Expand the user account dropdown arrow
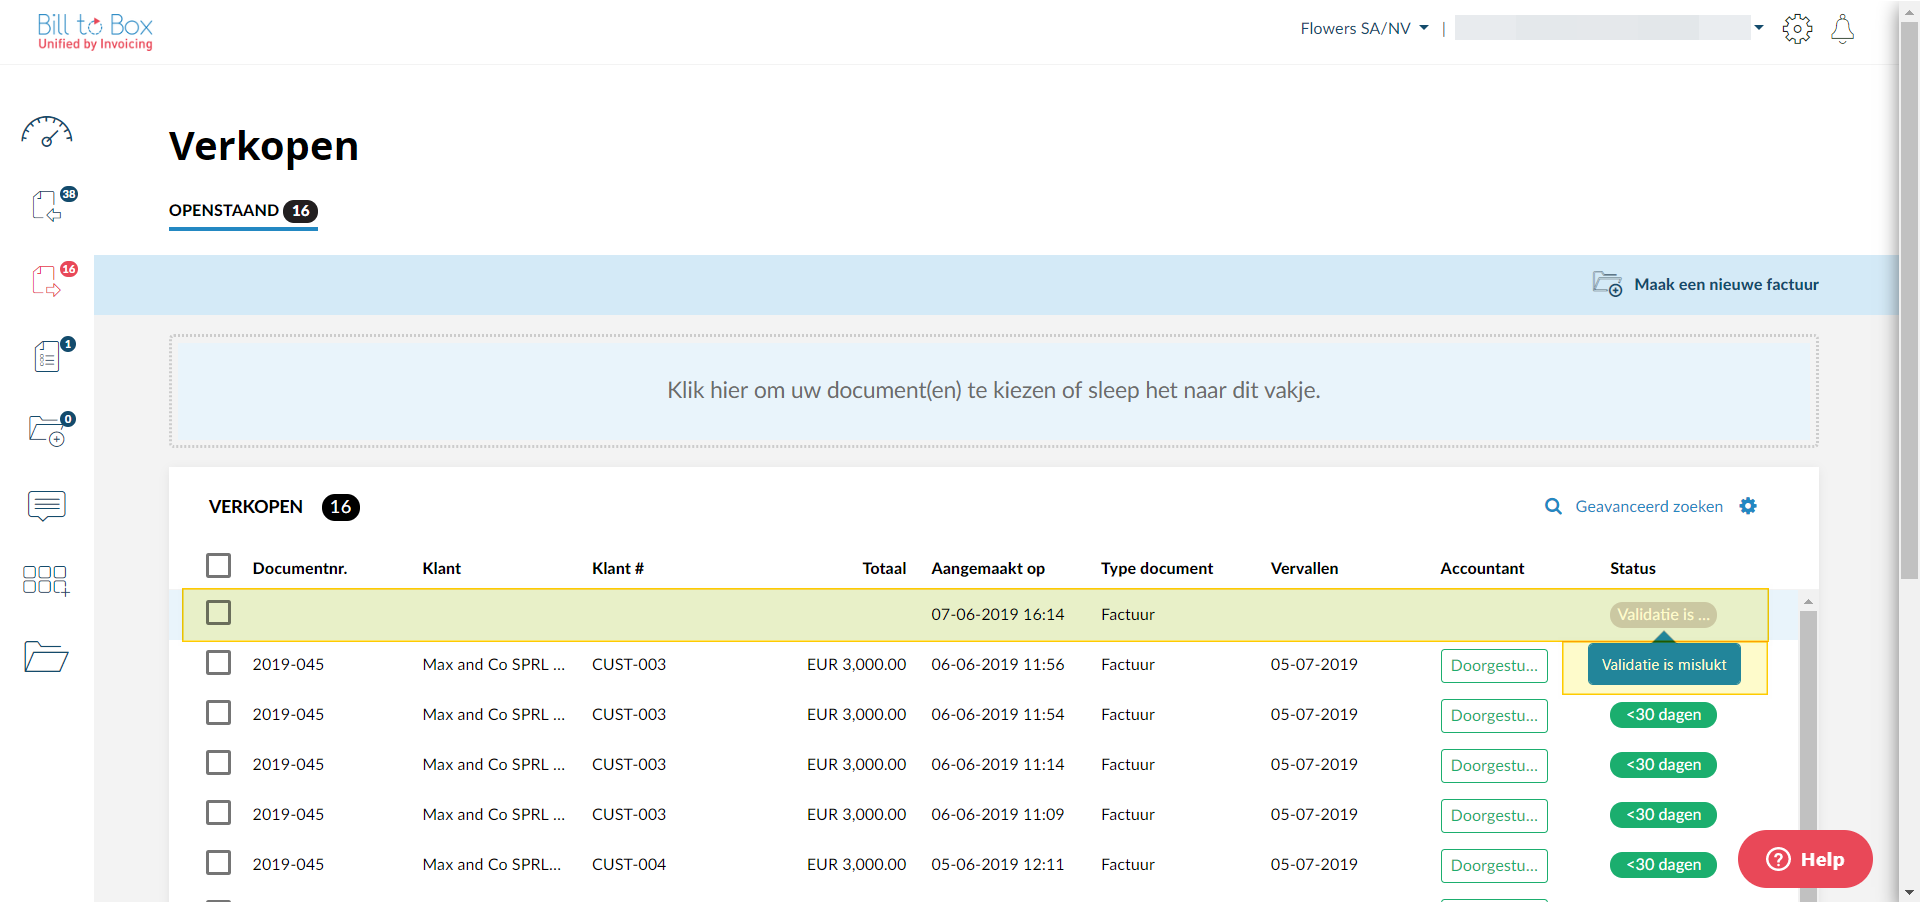Screen dimensions: 1920x902 pyautogui.click(x=1759, y=28)
